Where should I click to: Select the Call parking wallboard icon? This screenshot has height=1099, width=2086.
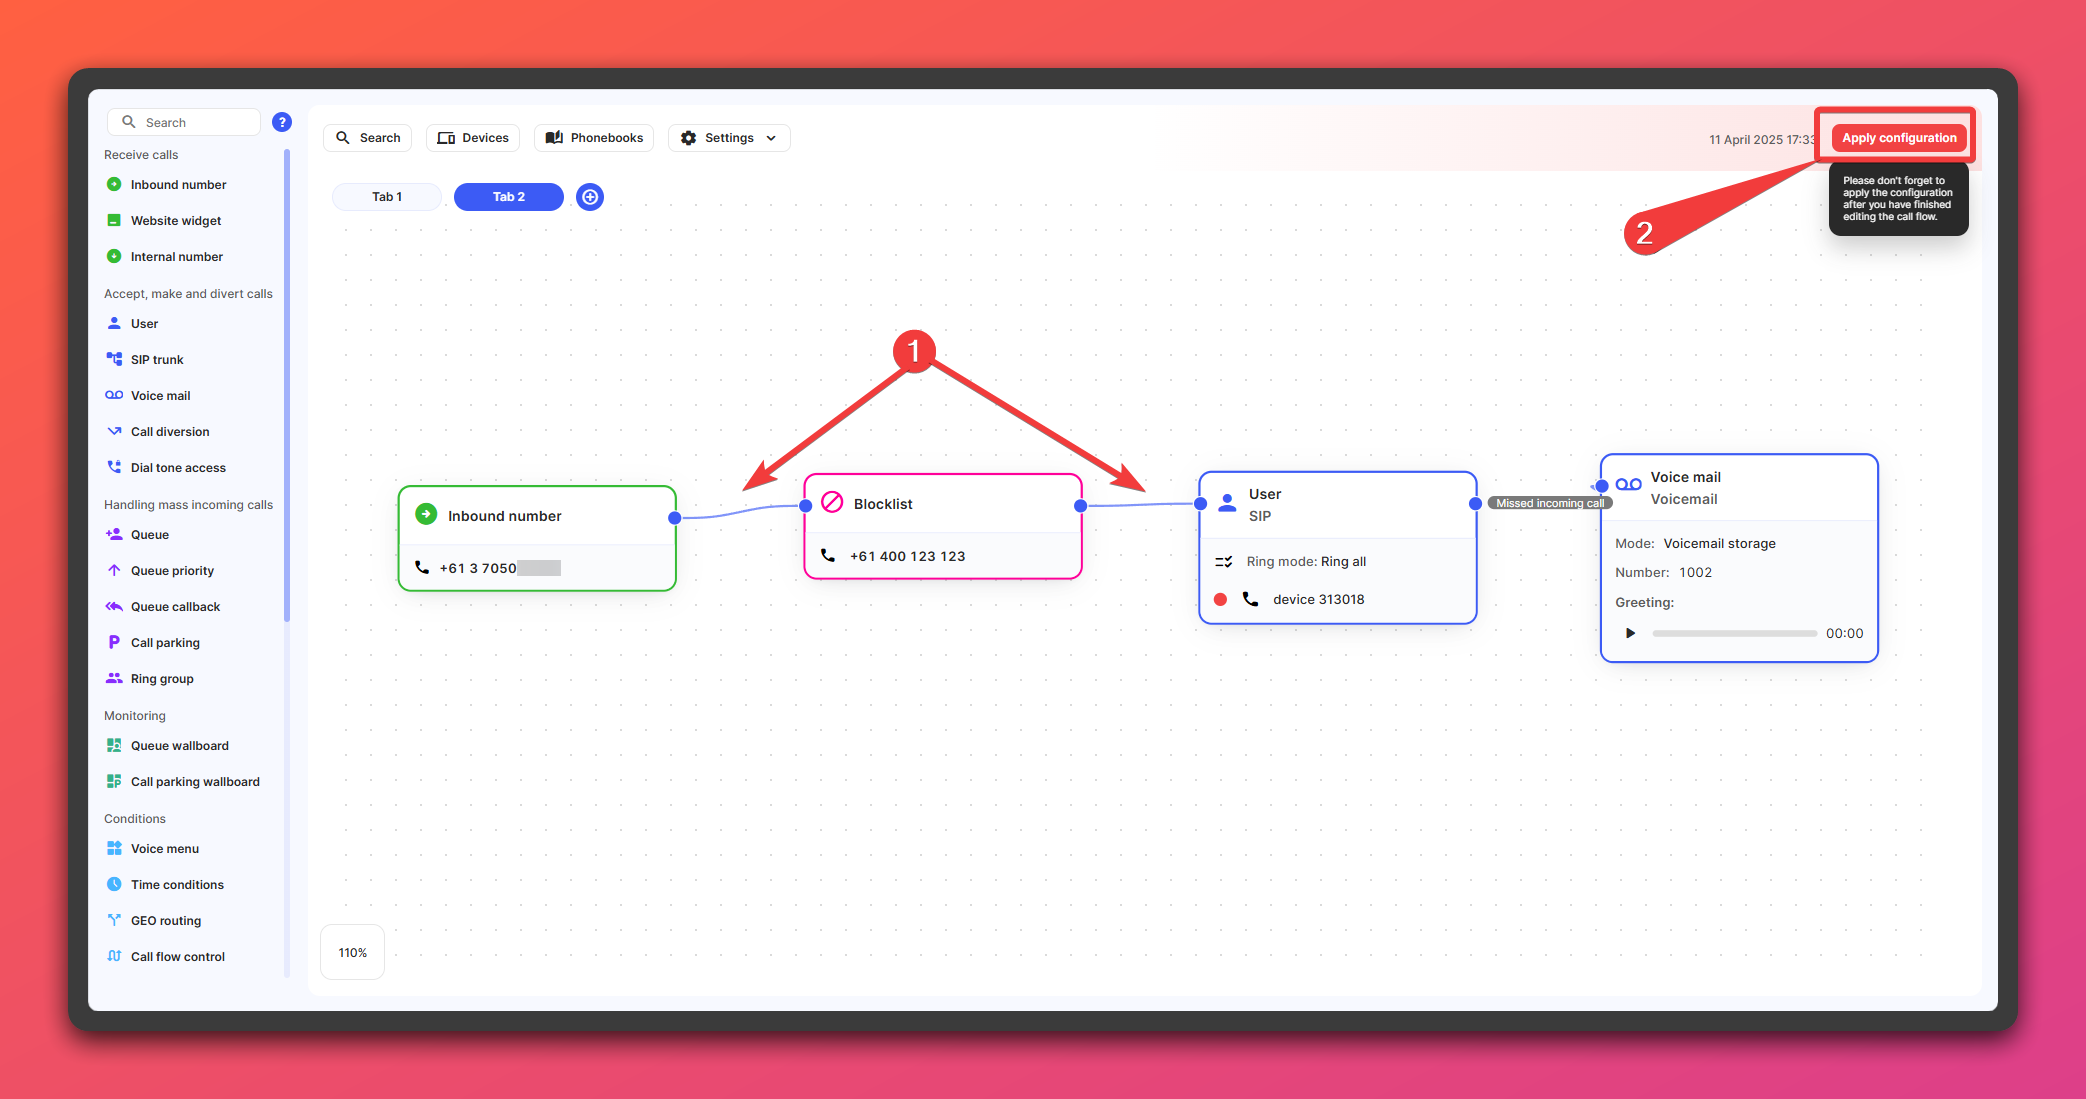tap(114, 781)
